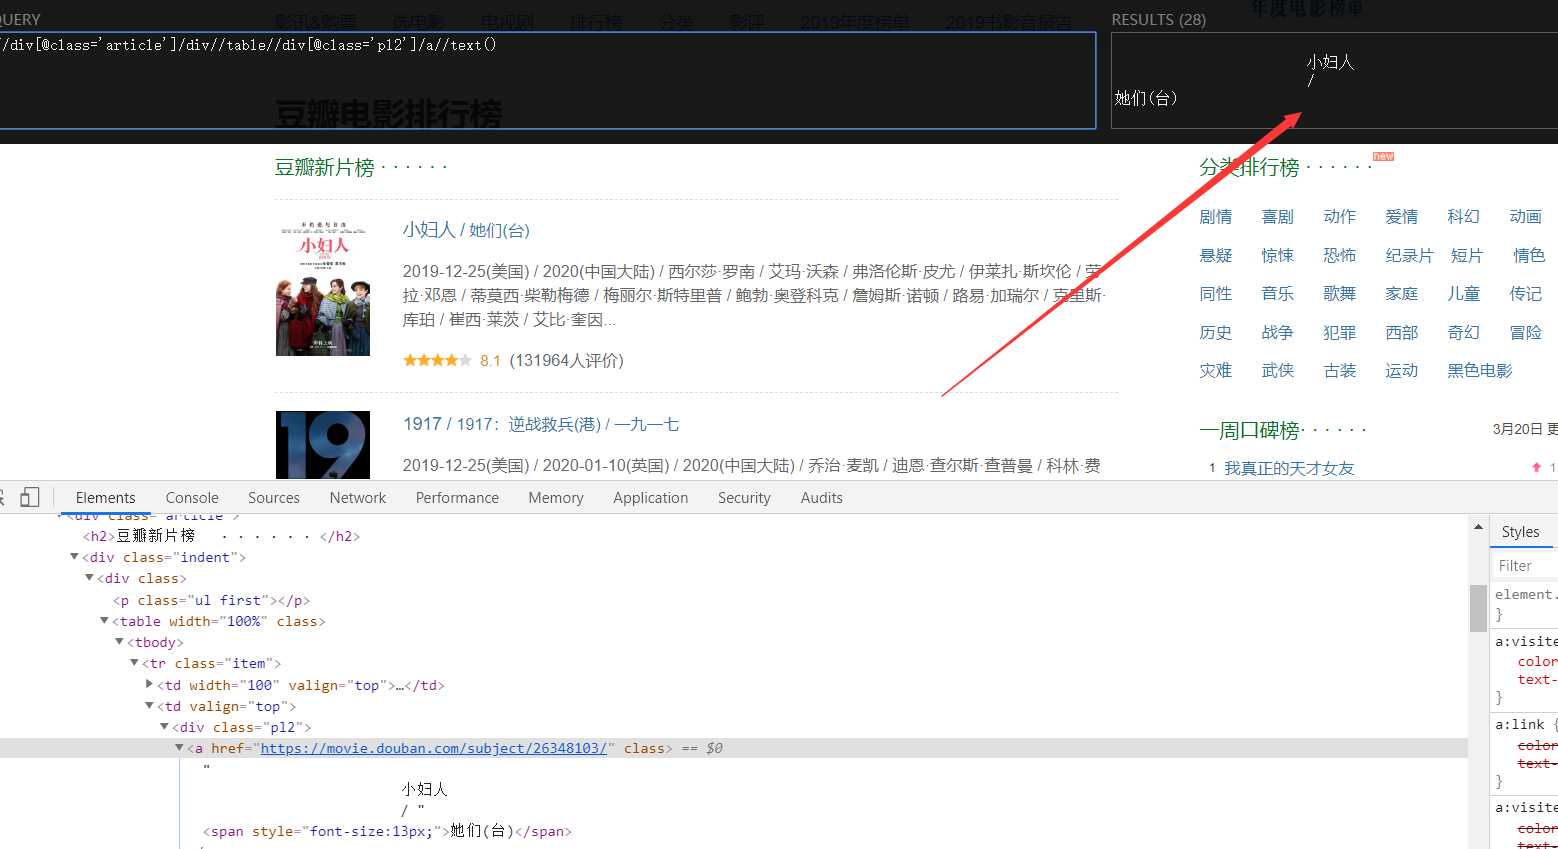Click the Elements panel scrollbar up arrow

tap(1478, 527)
